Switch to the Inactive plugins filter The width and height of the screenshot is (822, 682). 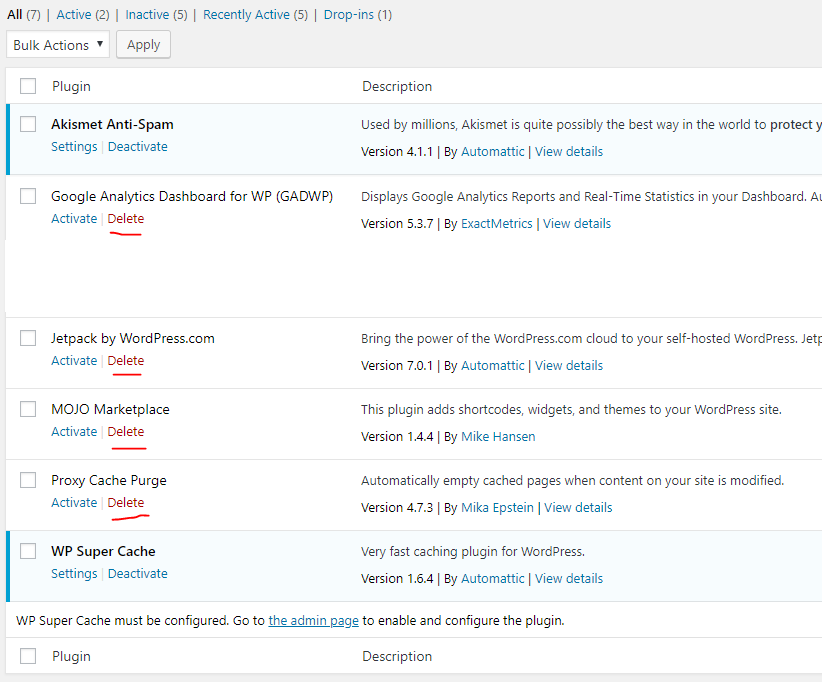pyautogui.click(x=147, y=15)
